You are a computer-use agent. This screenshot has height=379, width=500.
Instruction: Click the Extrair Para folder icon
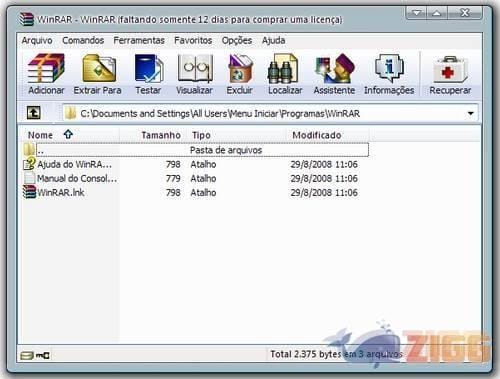tap(99, 68)
